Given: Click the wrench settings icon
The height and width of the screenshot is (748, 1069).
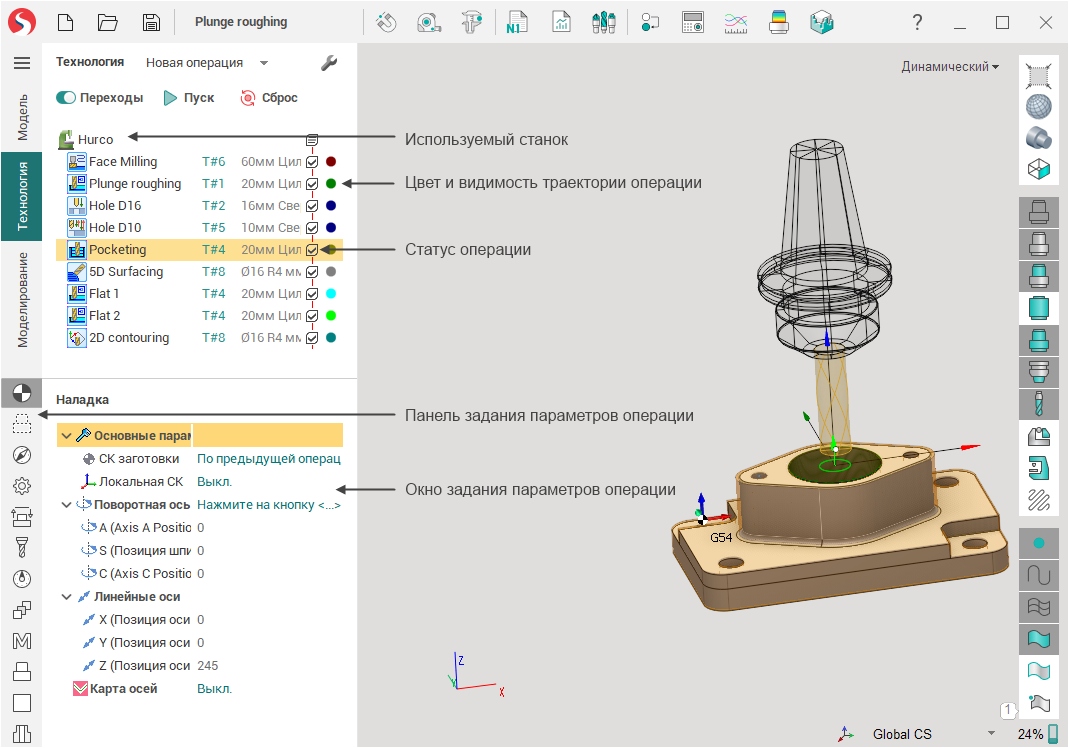Looking at the screenshot, I should pyautogui.click(x=329, y=63).
